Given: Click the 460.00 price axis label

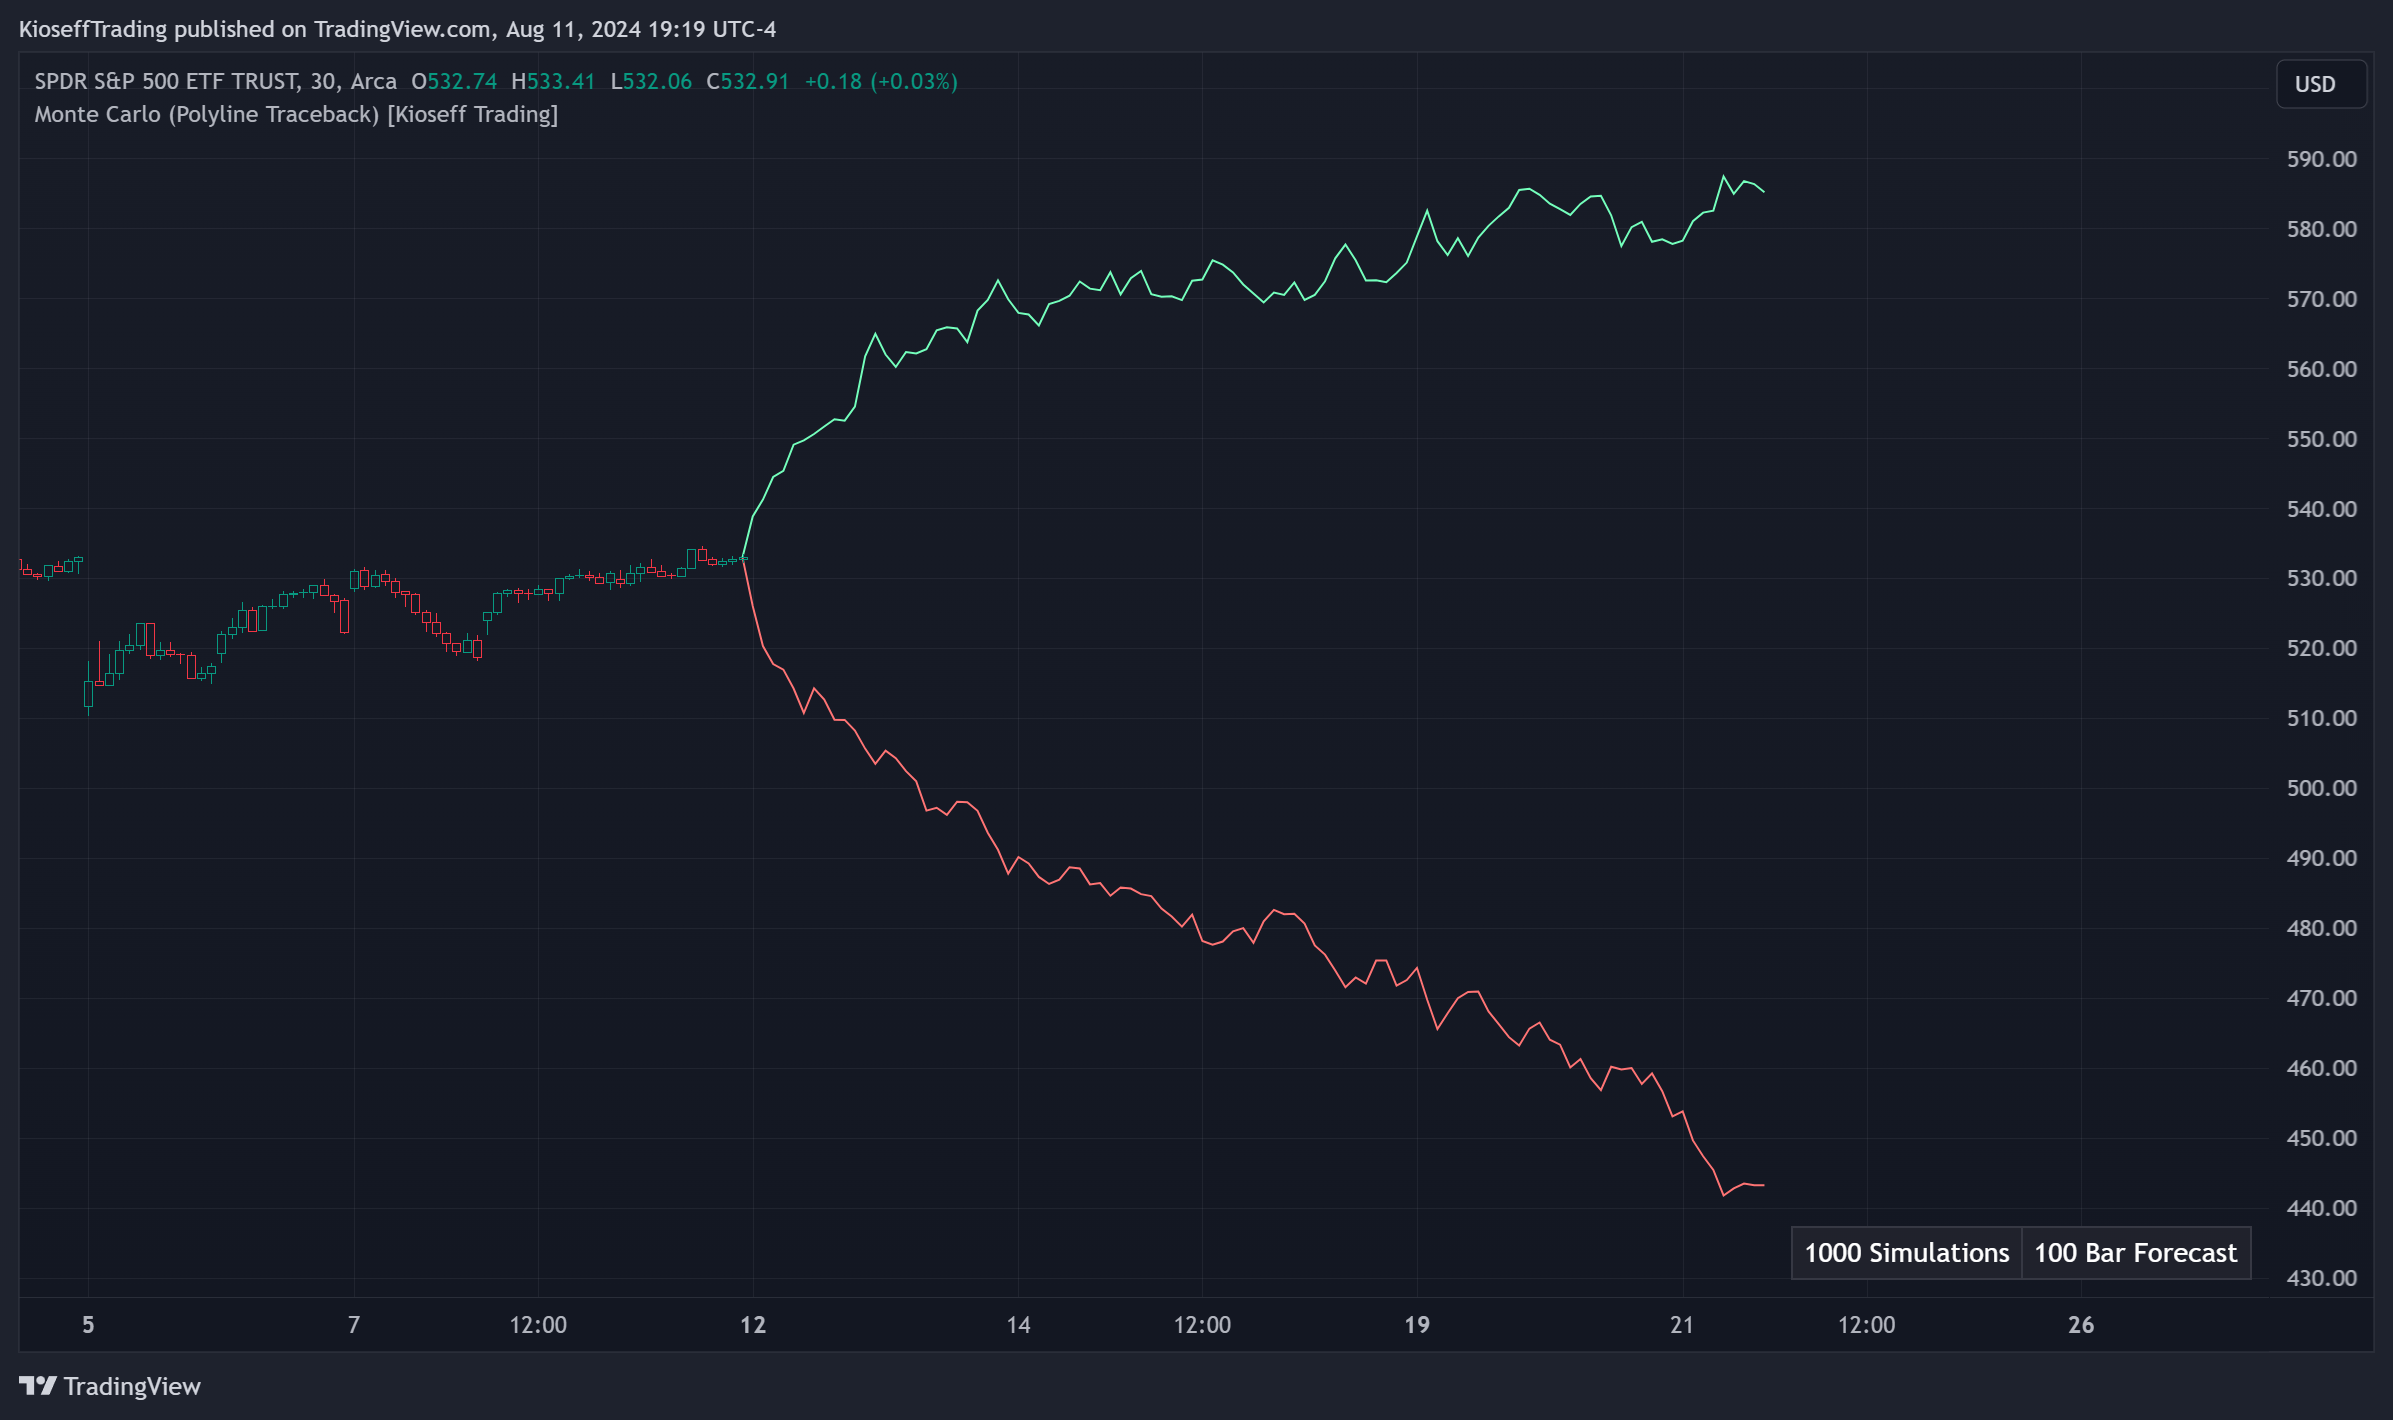Looking at the screenshot, I should [2322, 1068].
